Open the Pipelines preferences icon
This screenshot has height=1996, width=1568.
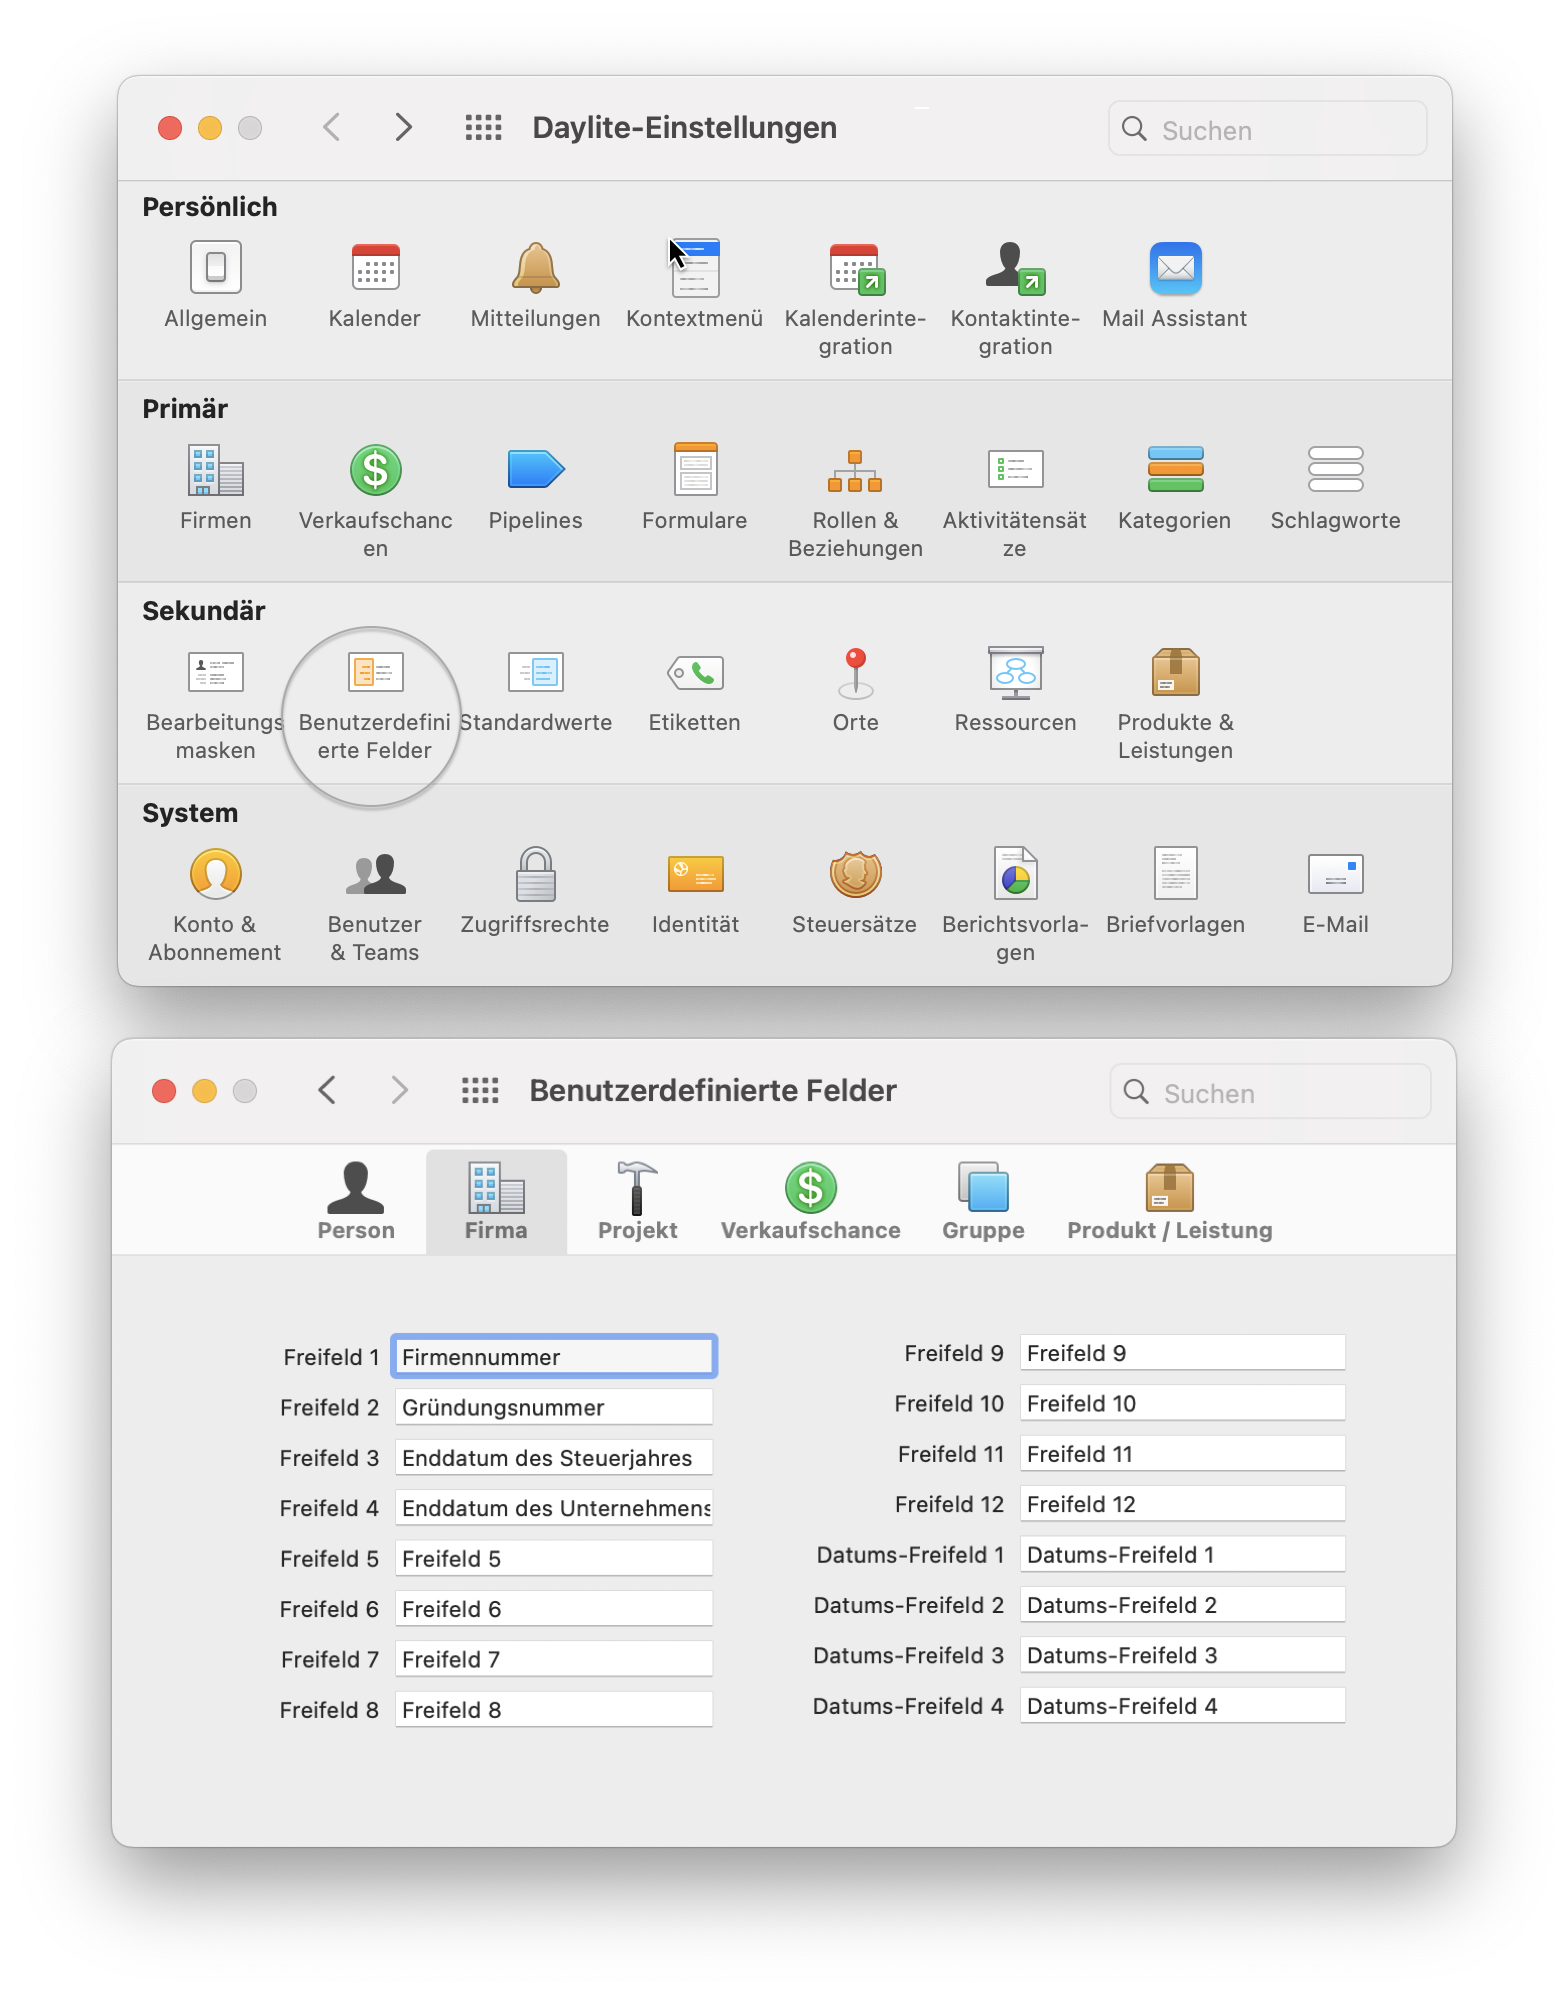coord(535,471)
